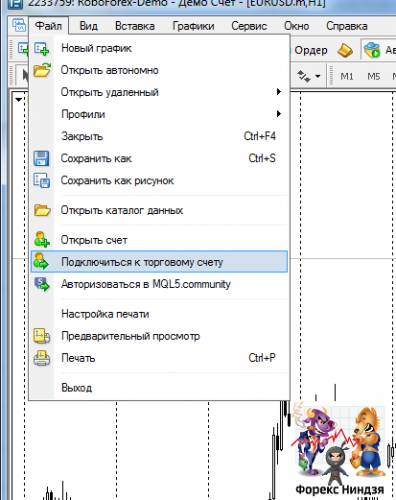Click the Подключиться к торговому счету icon
The height and width of the screenshot is (500, 396).
[x=42, y=262]
